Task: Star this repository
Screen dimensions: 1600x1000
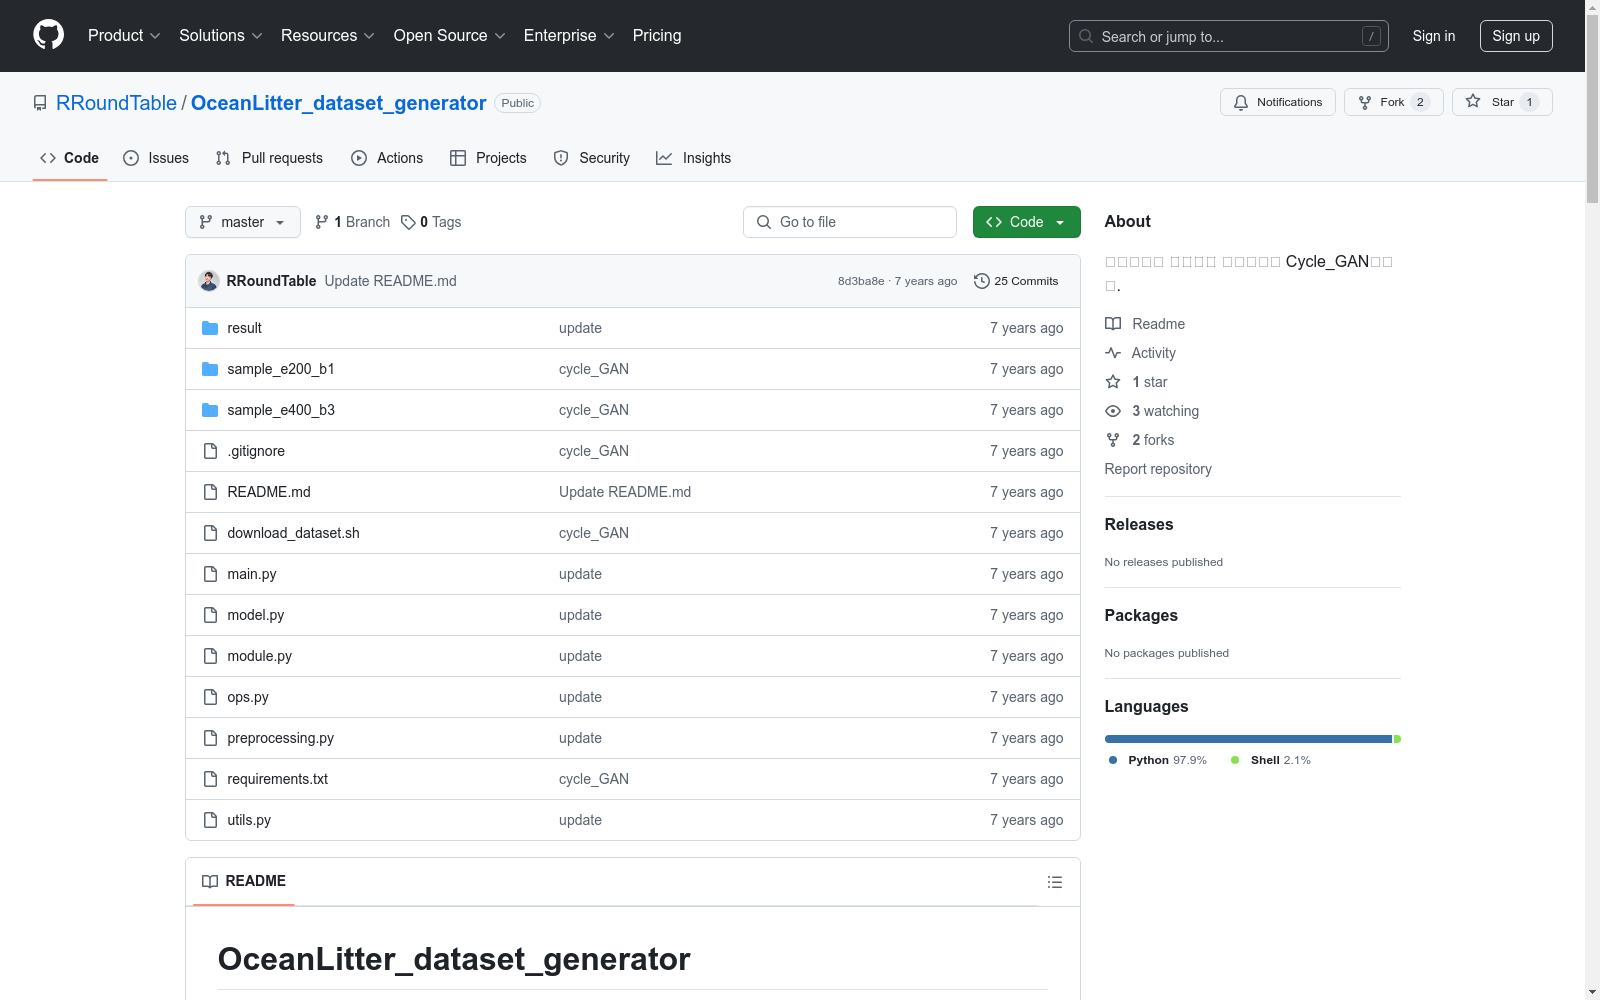Action: click(1501, 102)
